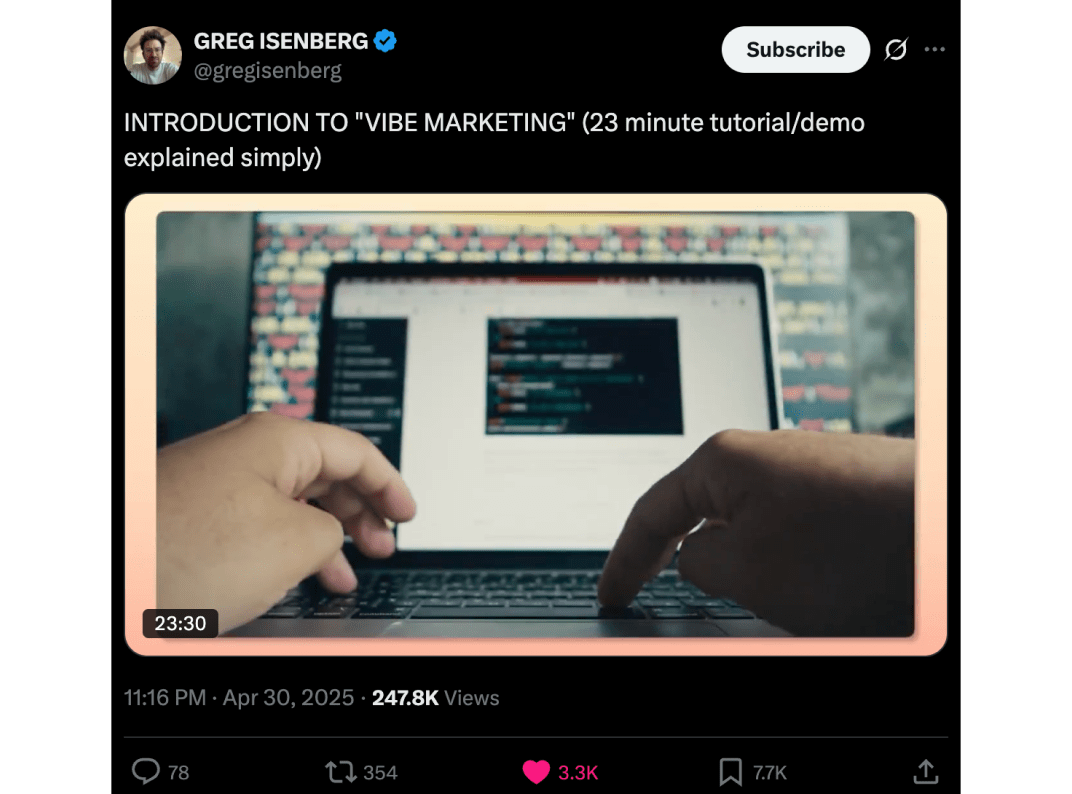Toggle the bookmark icon
The height and width of the screenshot is (794, 1072).
(730, 771)
